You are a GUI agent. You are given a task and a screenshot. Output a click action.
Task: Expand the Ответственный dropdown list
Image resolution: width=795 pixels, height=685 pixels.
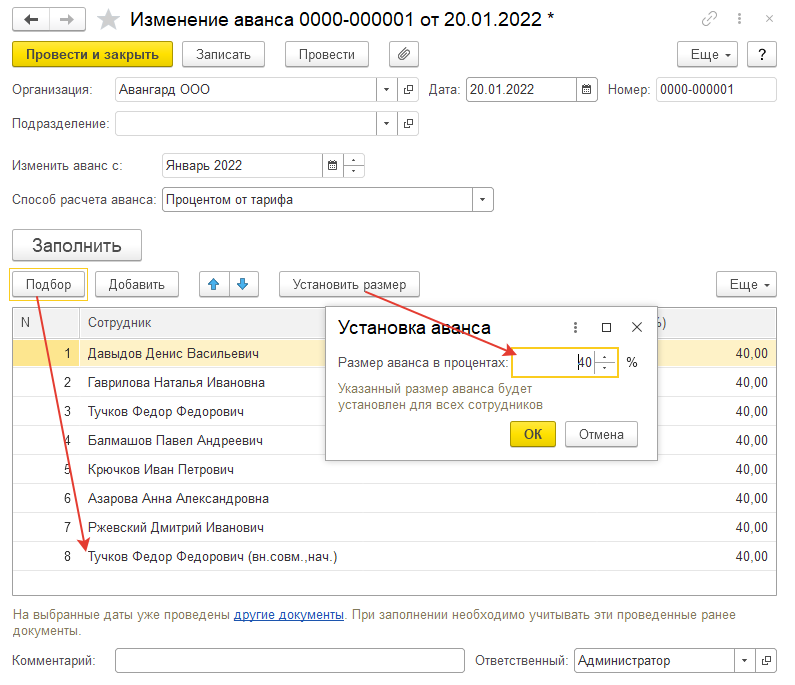[745, 661]
